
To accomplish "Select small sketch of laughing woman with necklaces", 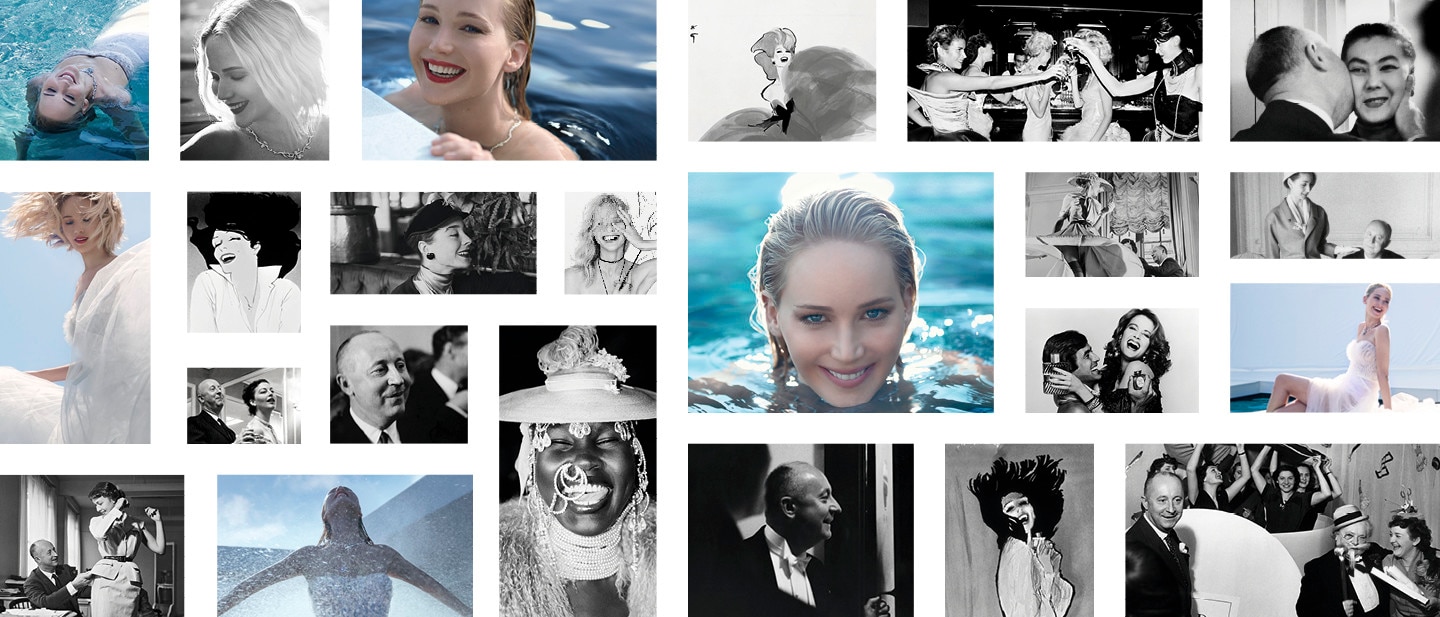I will point(610,243).
